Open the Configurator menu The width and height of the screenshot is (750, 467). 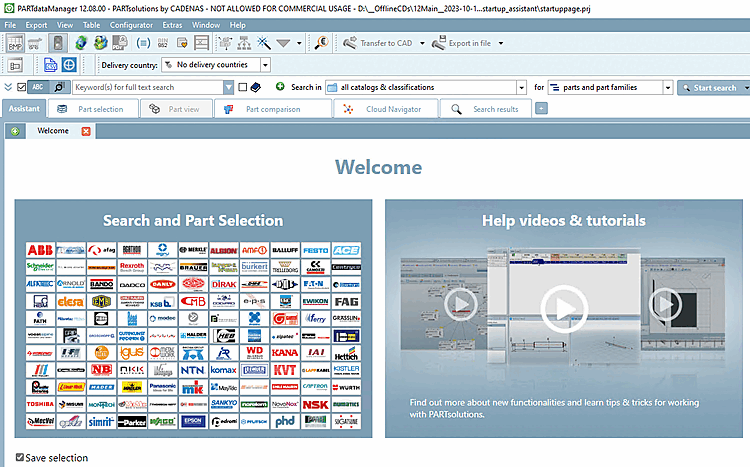131,24
